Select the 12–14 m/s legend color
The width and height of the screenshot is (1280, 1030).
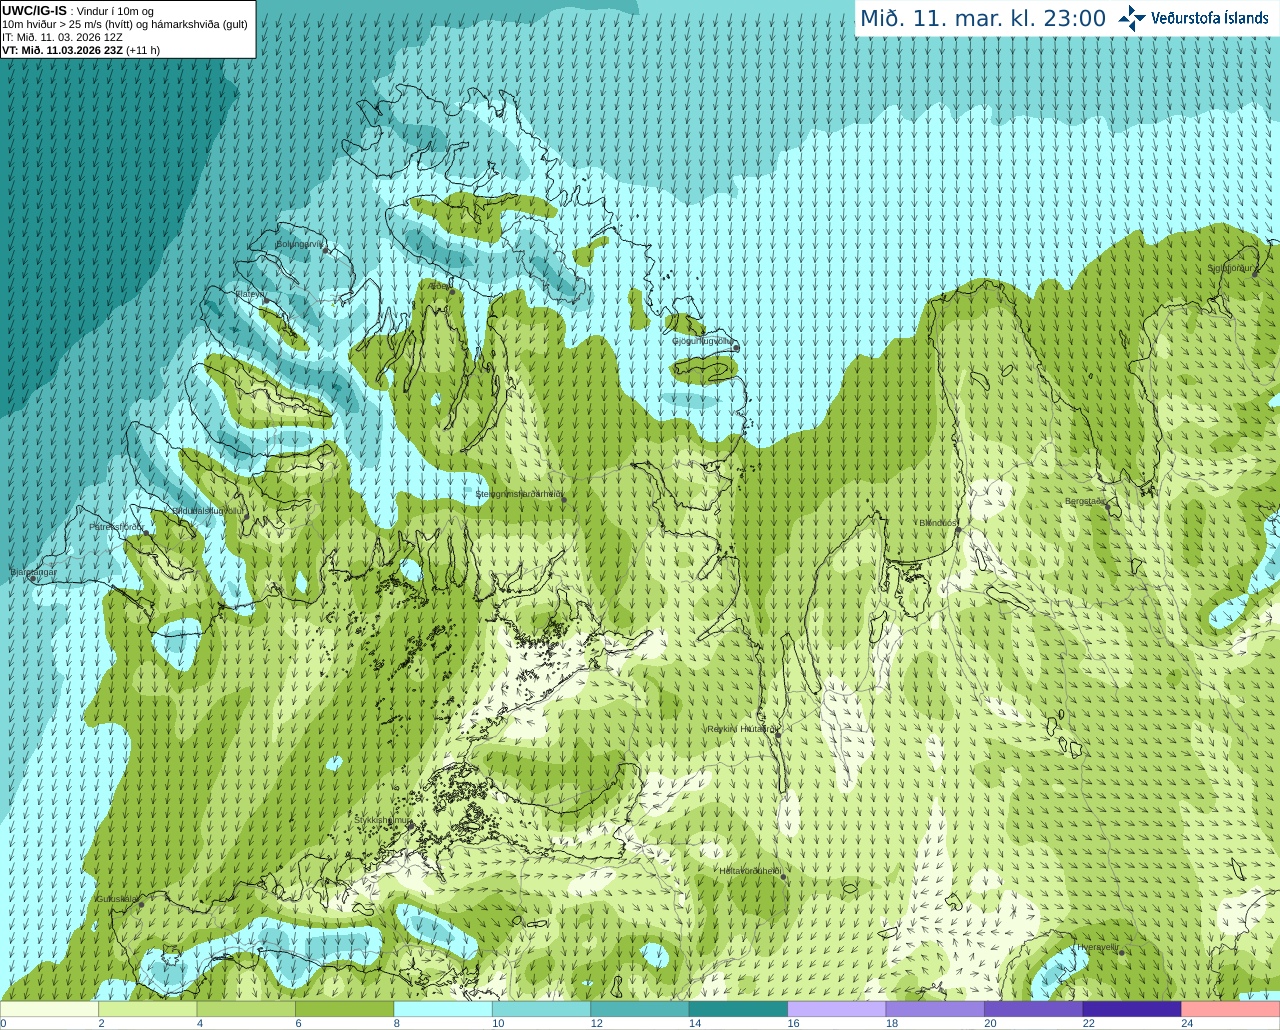tap(640, 1009)
